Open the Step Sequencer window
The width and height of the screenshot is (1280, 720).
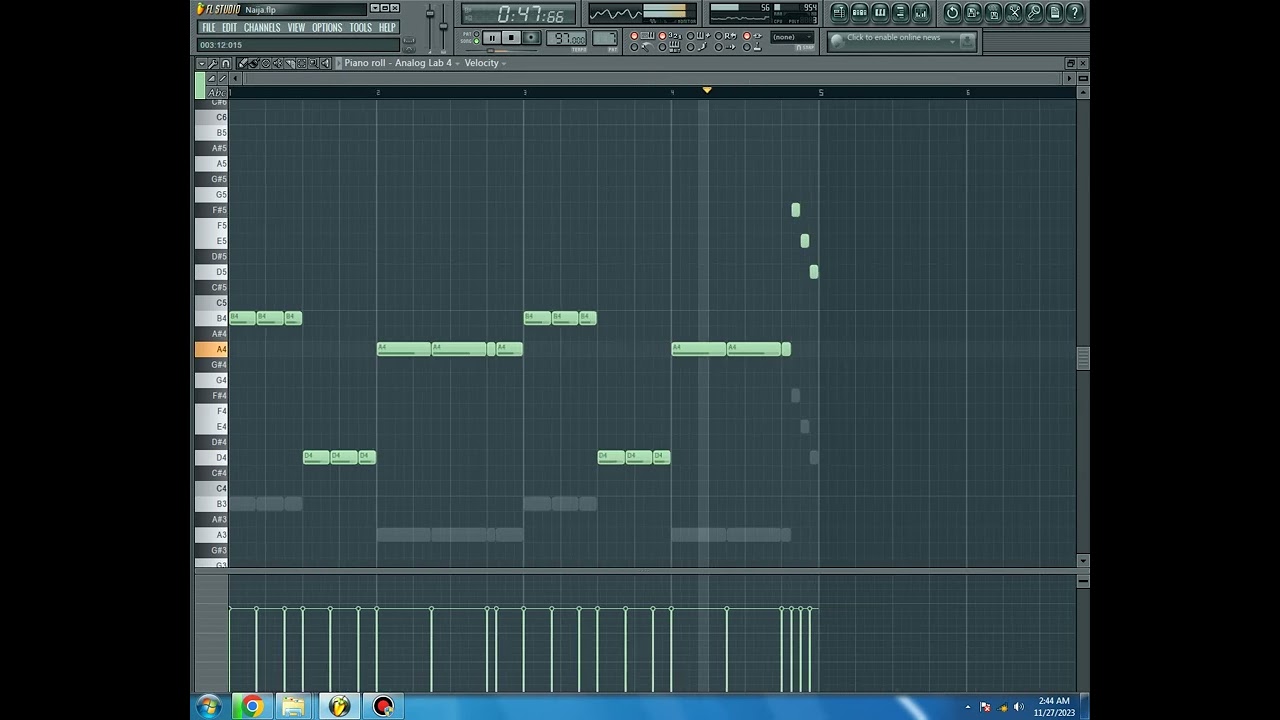860,13
